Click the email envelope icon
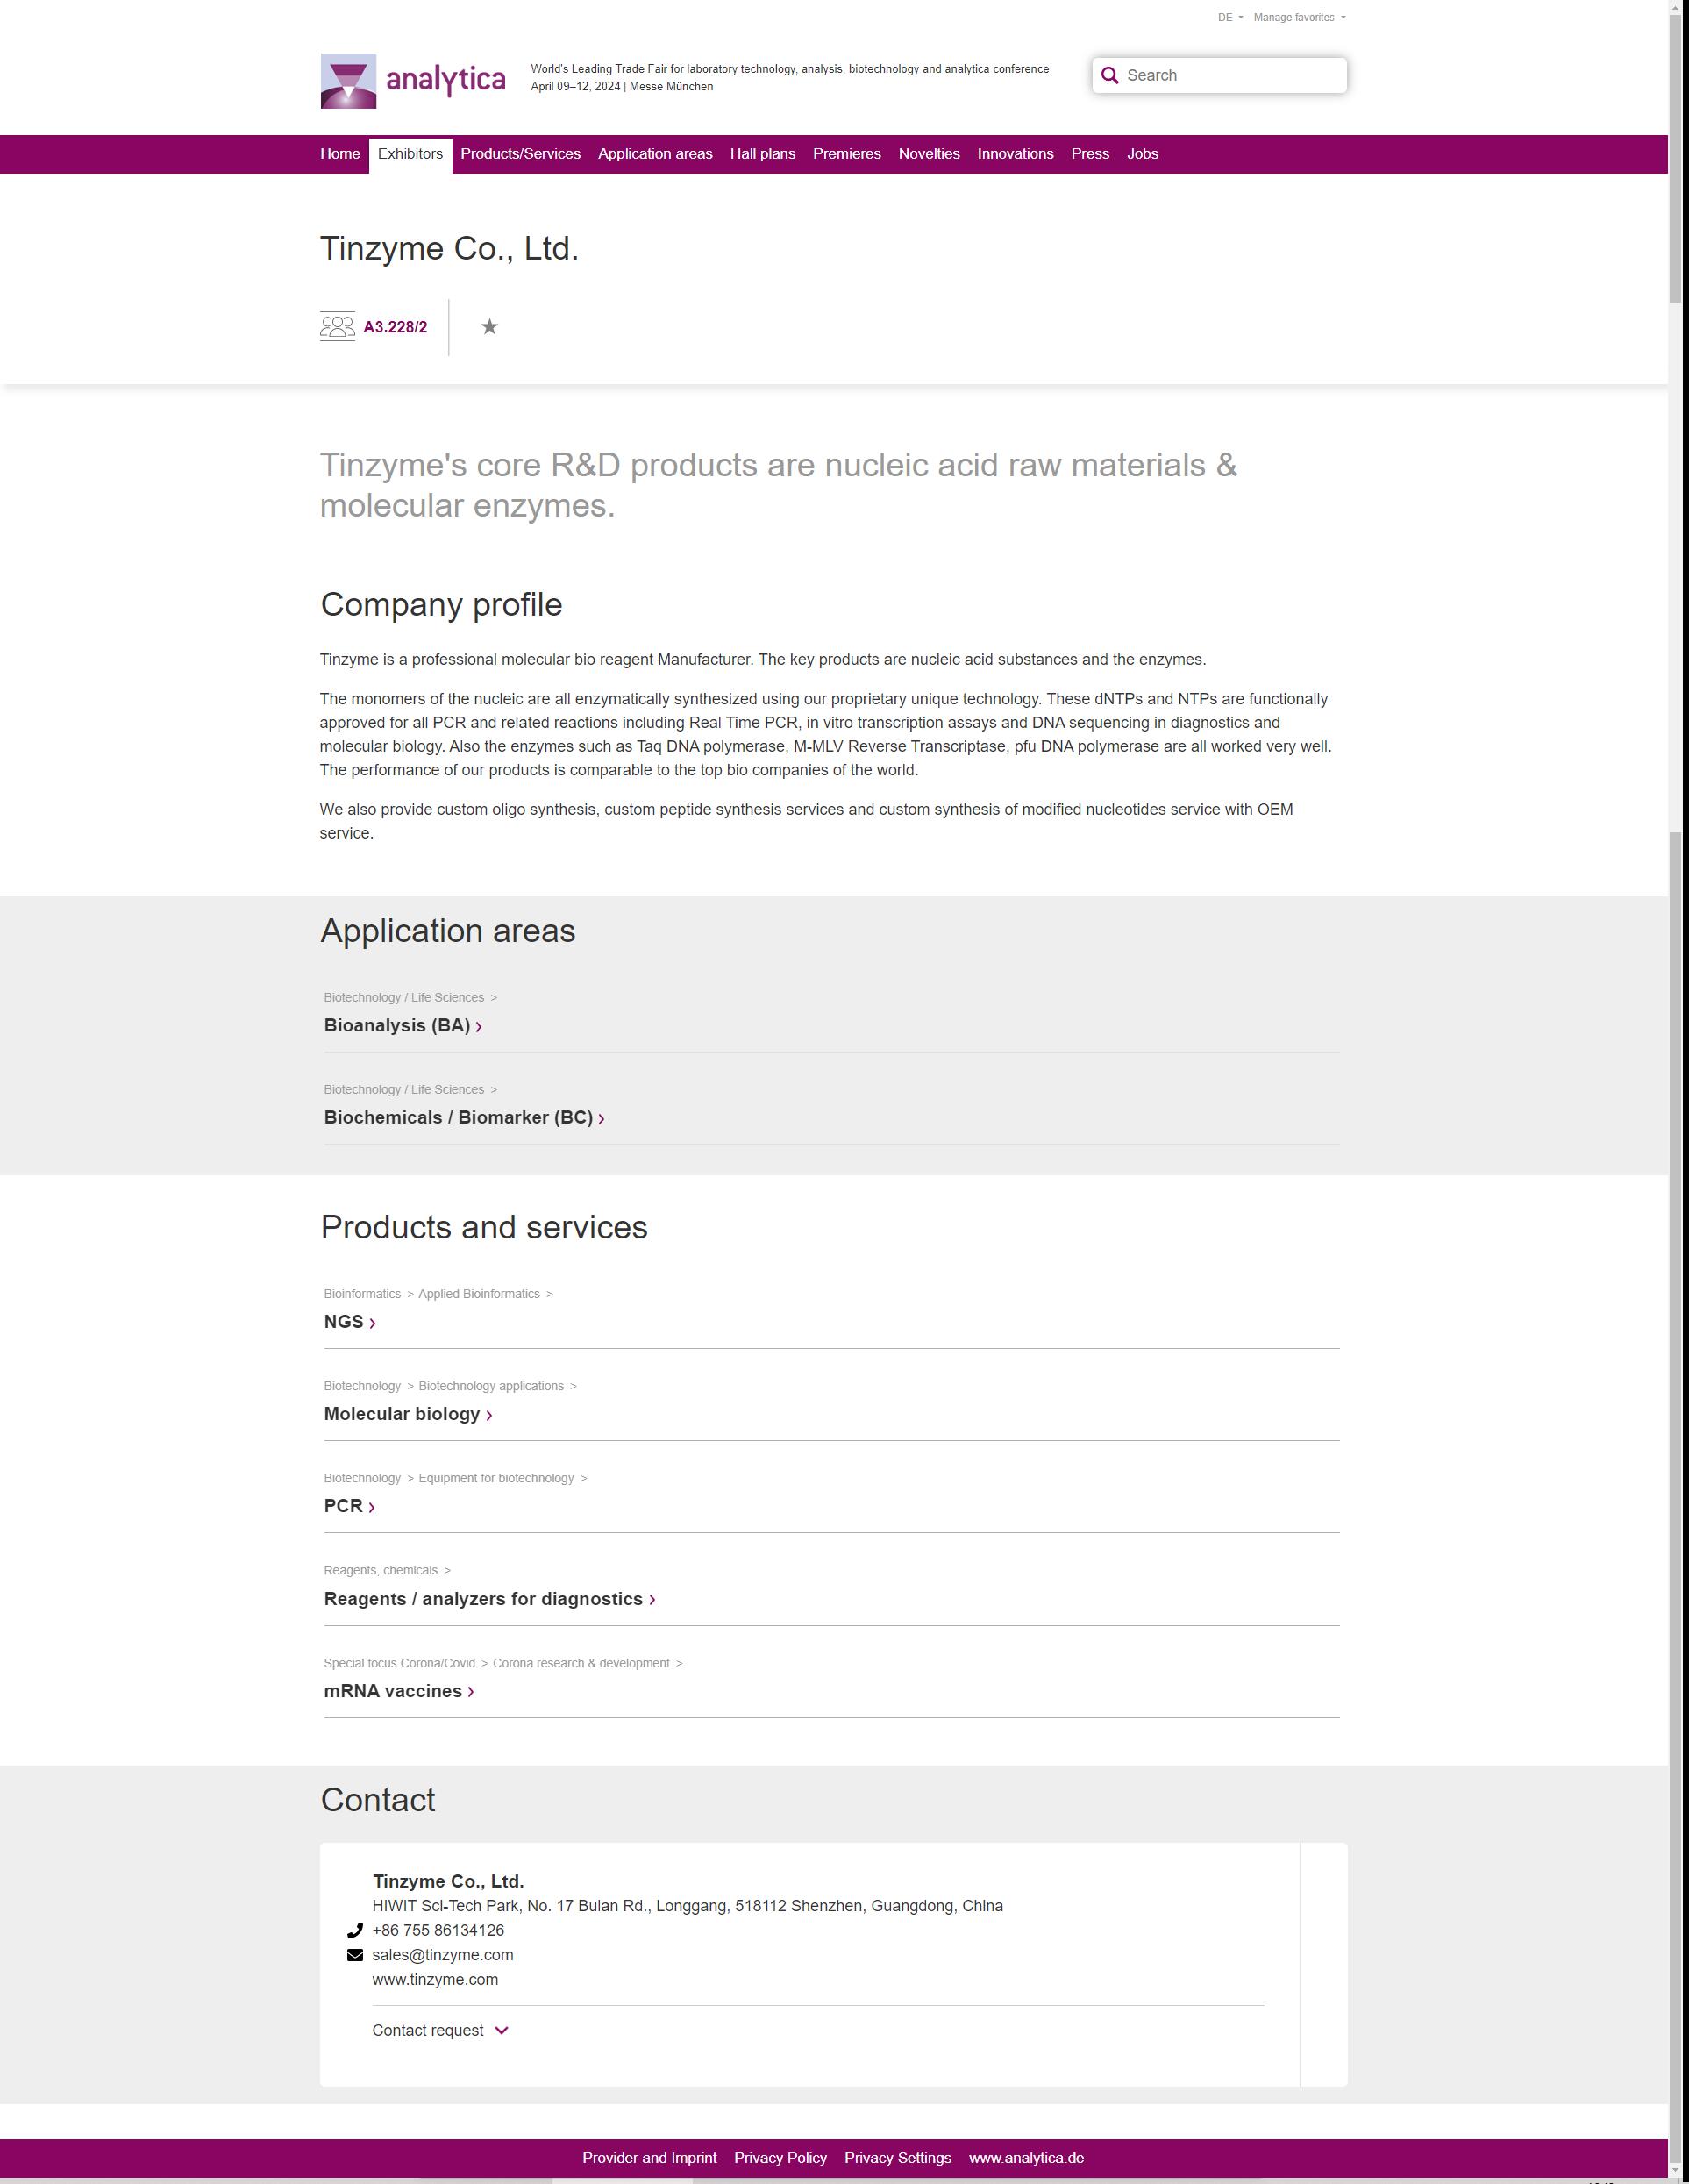This screenshot has width=1689, height=2184. (x=355, y=1955)
